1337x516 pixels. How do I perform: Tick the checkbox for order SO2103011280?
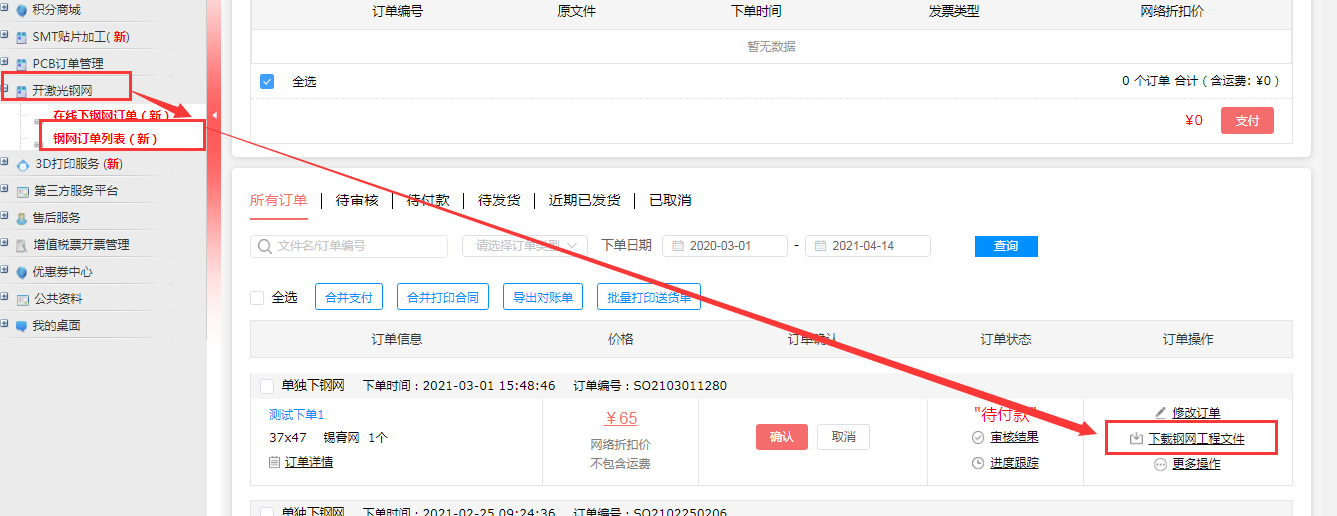click(267, 386)
